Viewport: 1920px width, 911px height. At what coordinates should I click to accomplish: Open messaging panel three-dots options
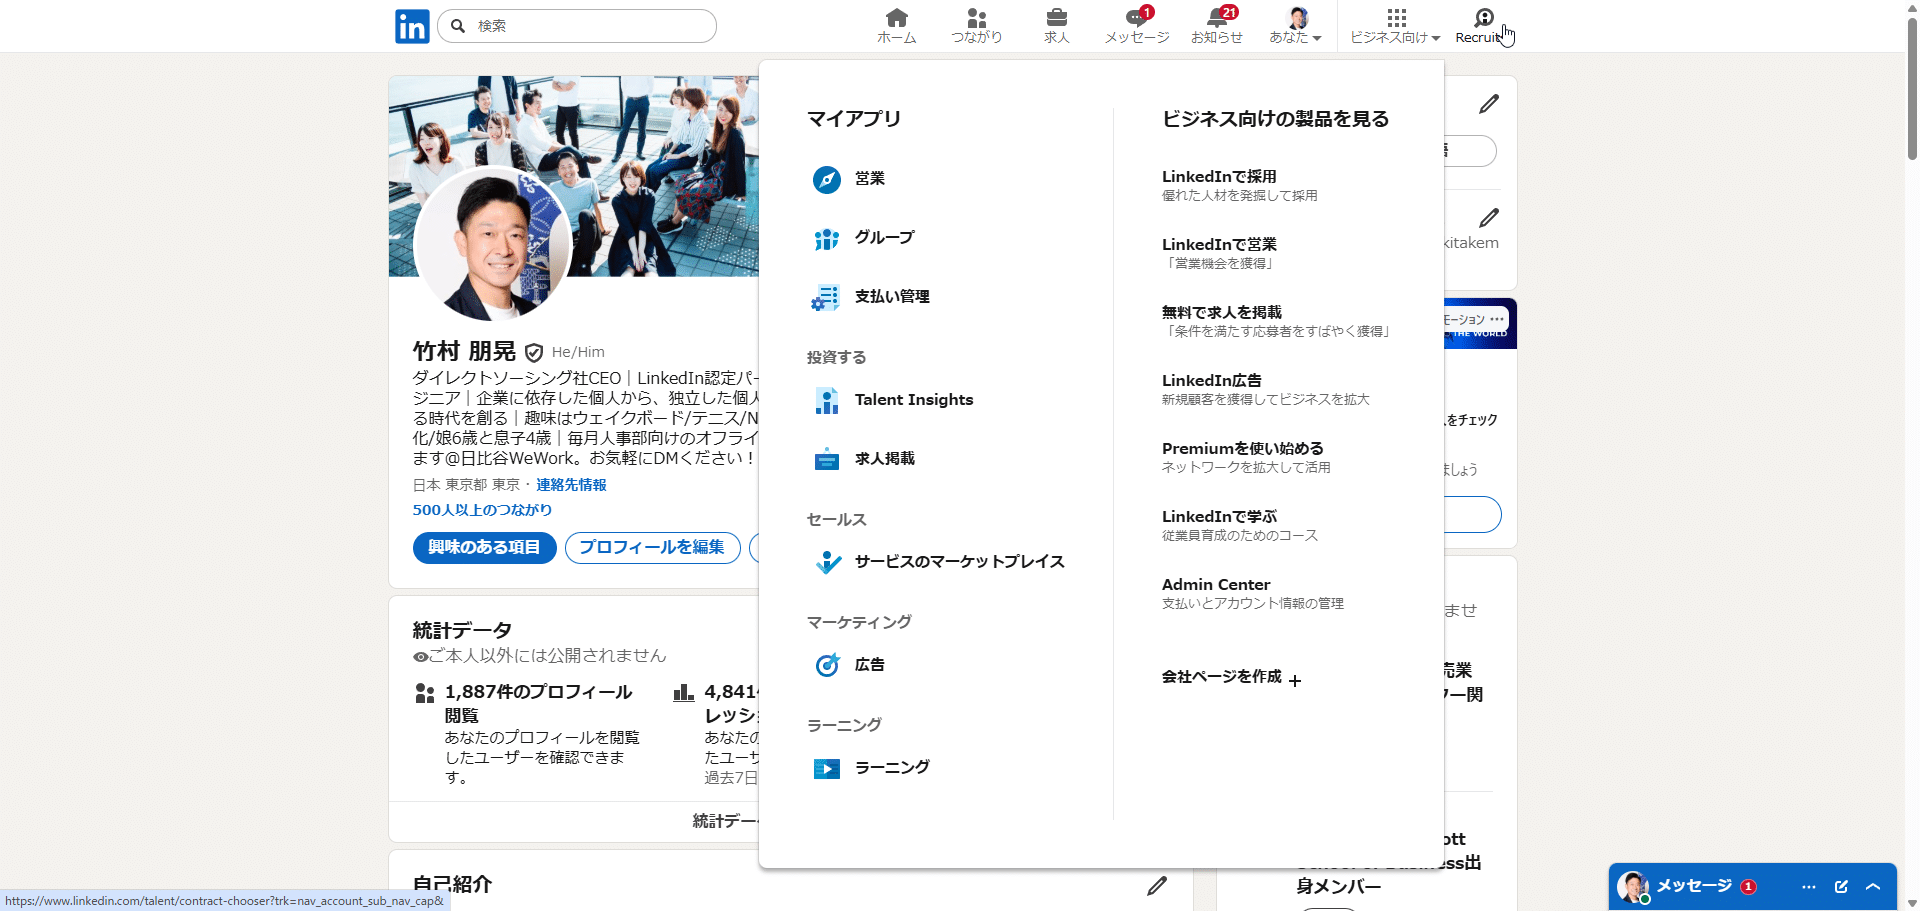pos(1809,887)
